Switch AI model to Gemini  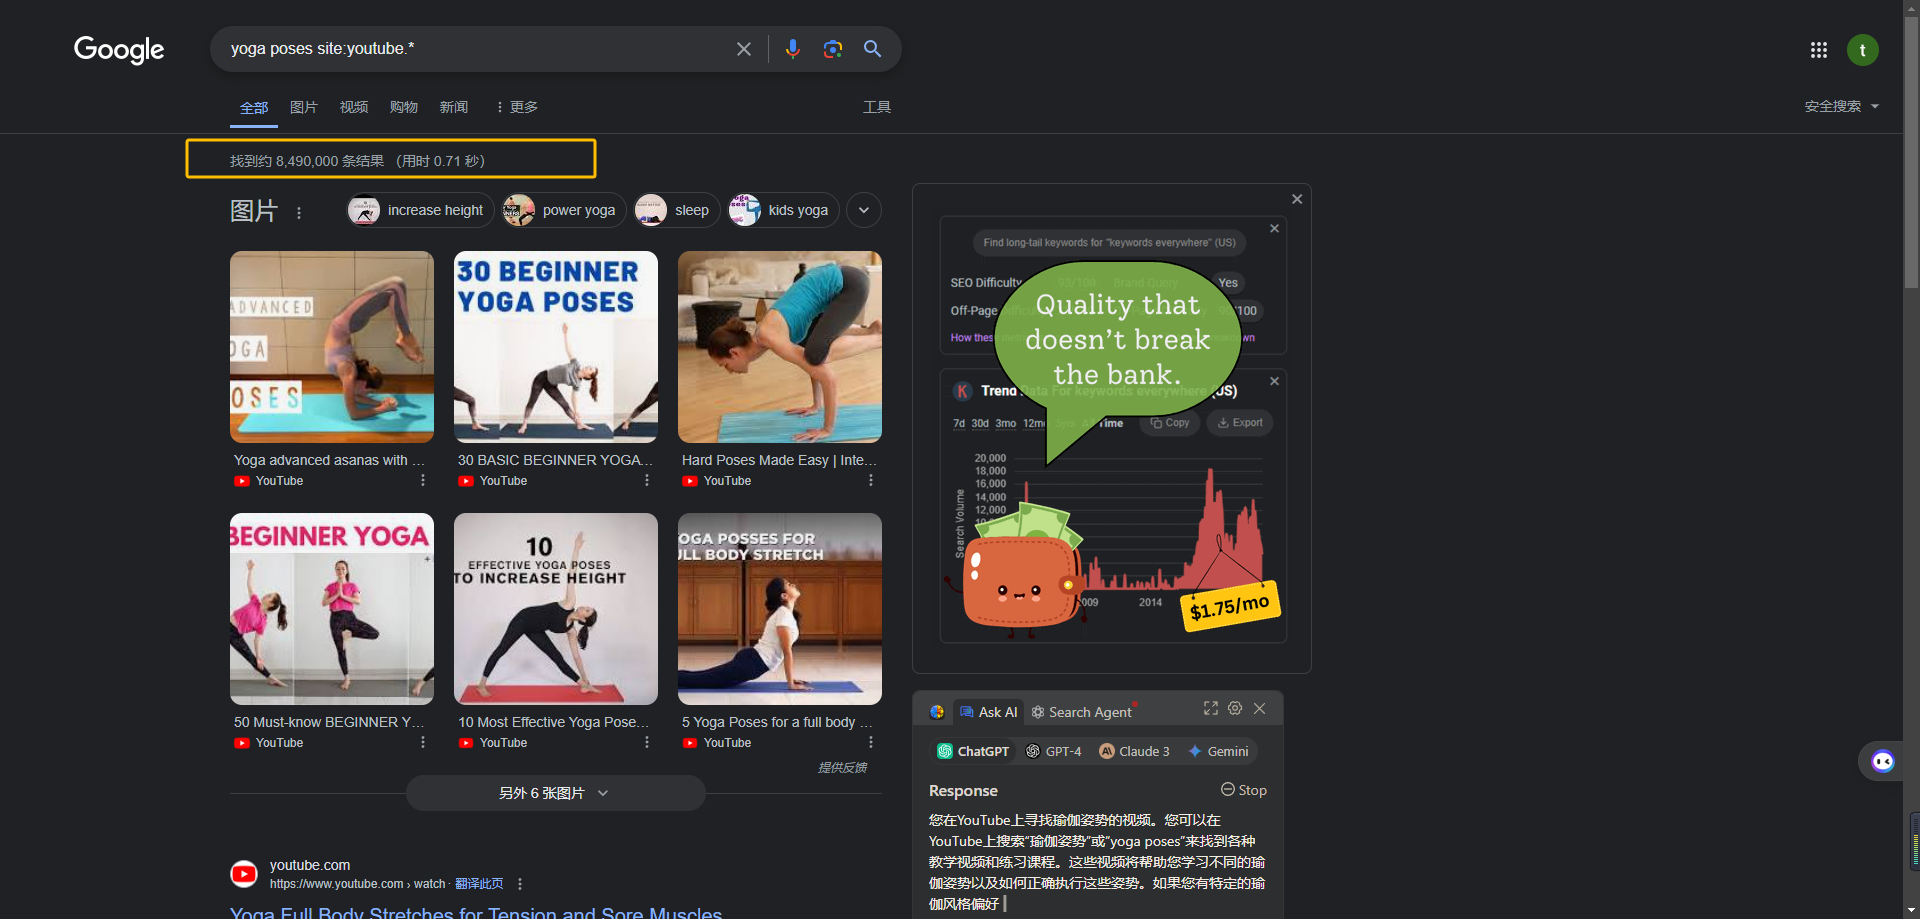point(1218,751)
